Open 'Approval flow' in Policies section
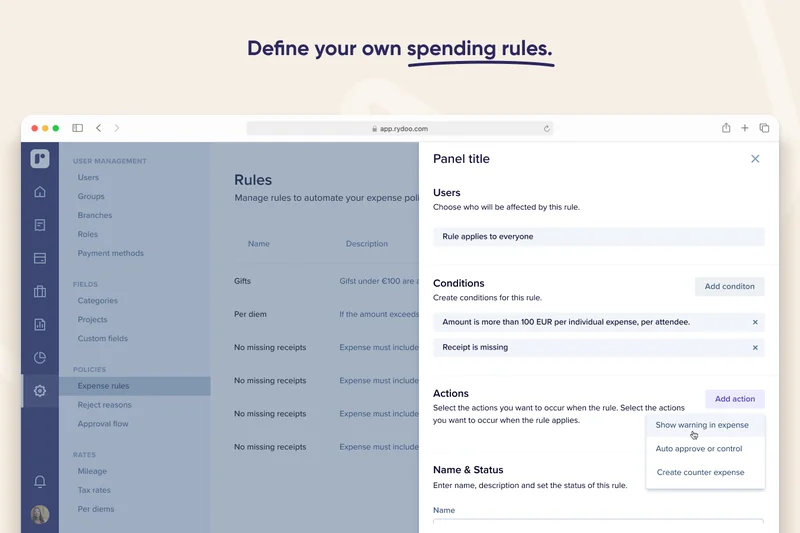 pos(103,424)
